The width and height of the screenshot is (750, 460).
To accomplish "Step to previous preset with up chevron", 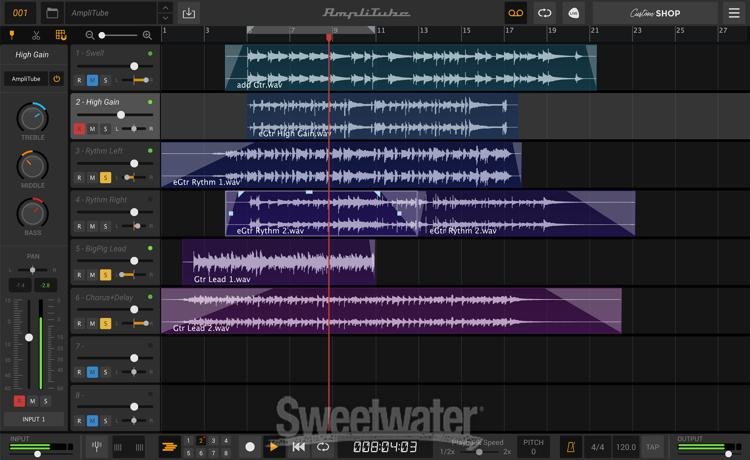I will point(165,8).
